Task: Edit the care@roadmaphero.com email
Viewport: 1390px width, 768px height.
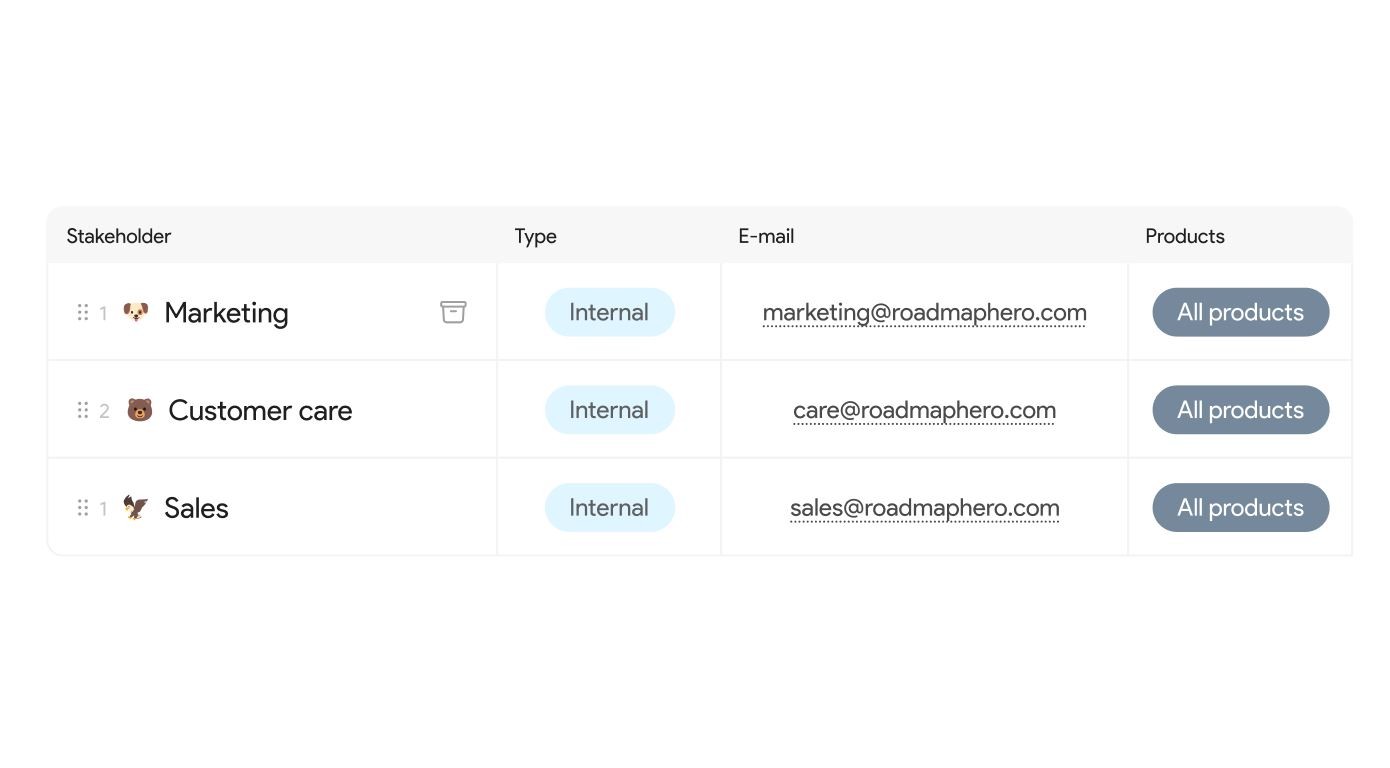Action: tap(925, 410)
